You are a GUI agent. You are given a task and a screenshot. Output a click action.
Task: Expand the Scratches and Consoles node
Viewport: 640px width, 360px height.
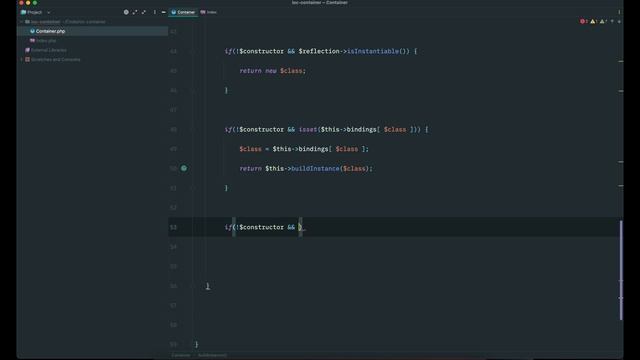[x=22, y=60]
